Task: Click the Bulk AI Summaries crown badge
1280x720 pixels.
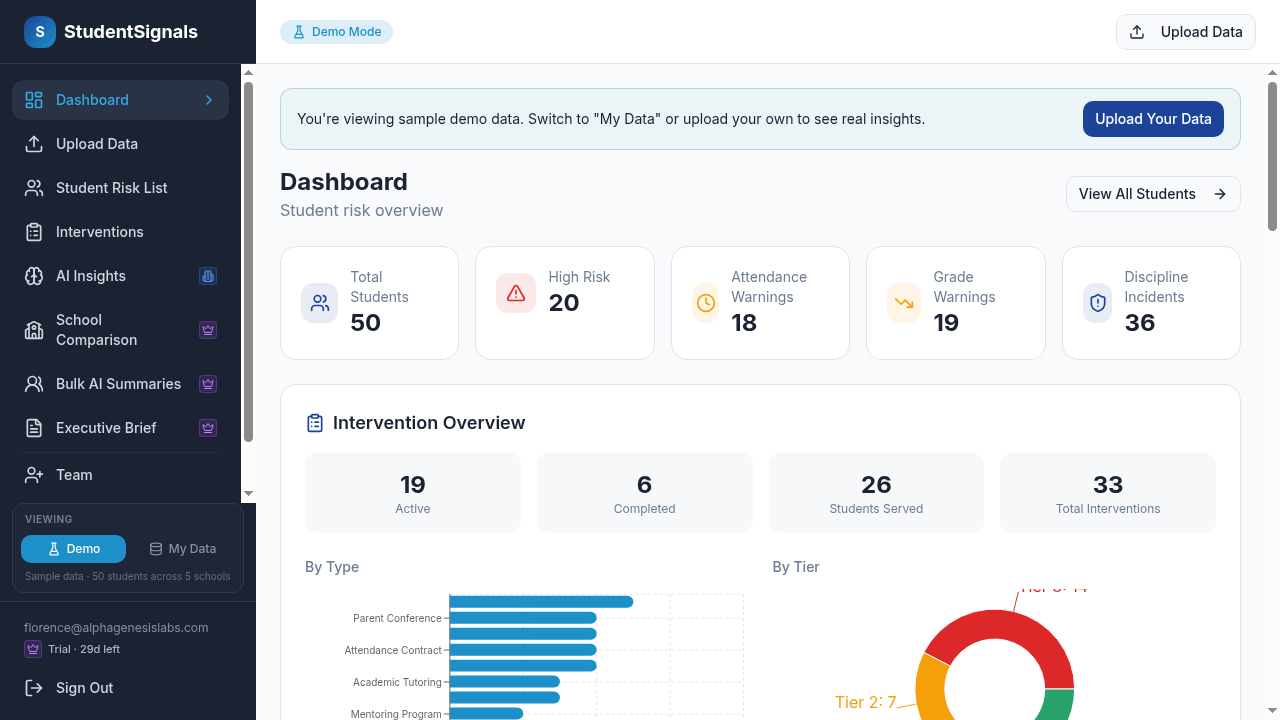Action: [208, 384]
